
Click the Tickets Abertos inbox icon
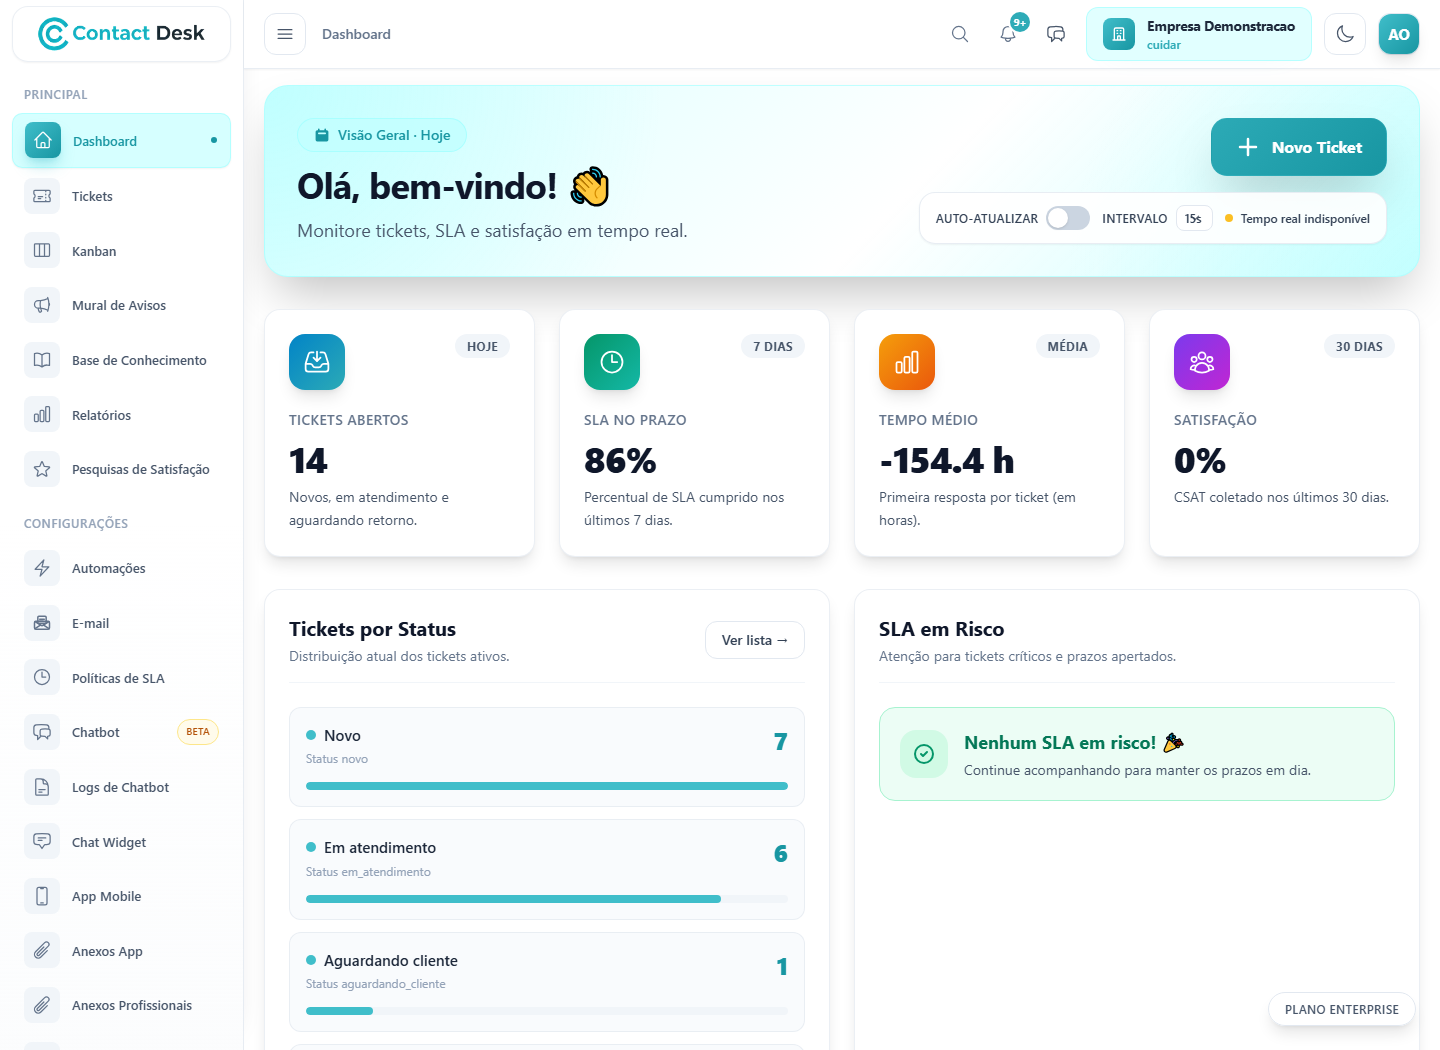click(317, 362)
